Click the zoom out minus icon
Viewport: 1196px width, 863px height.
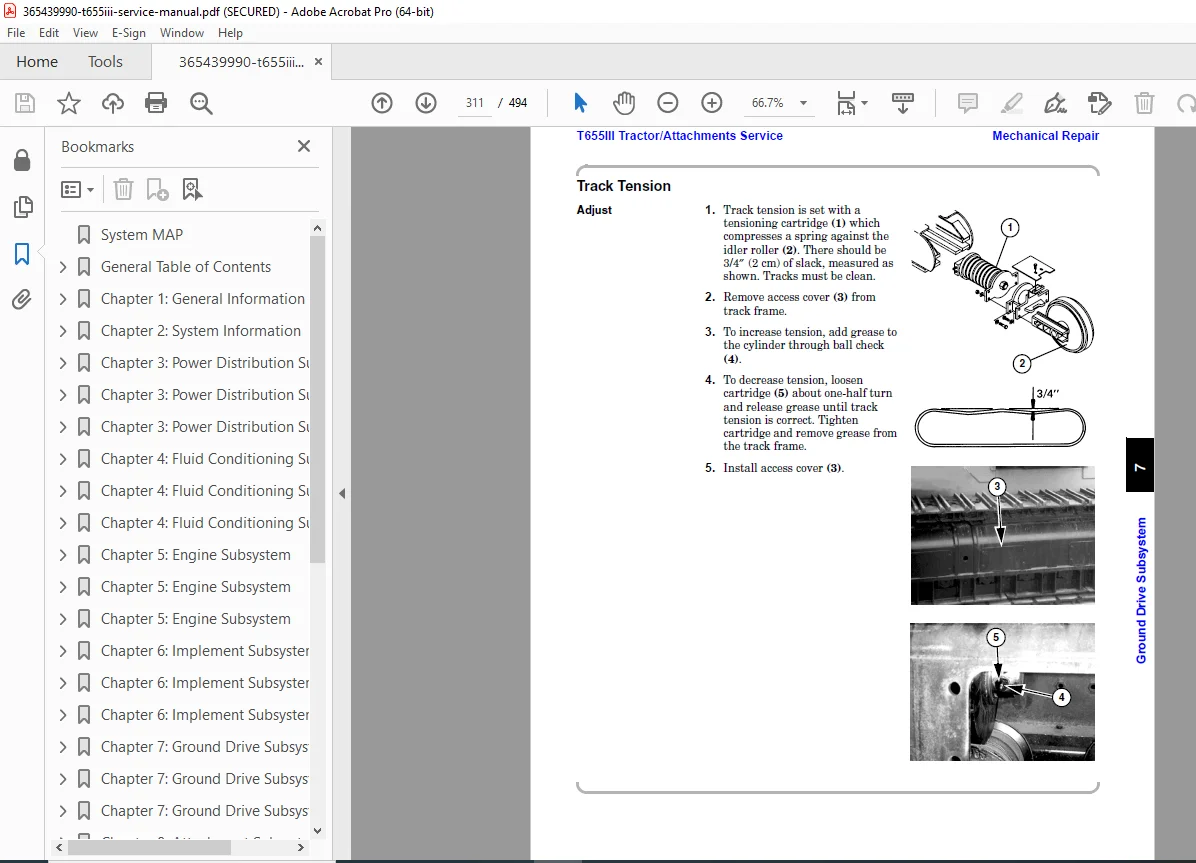click(x=667, y=103)
